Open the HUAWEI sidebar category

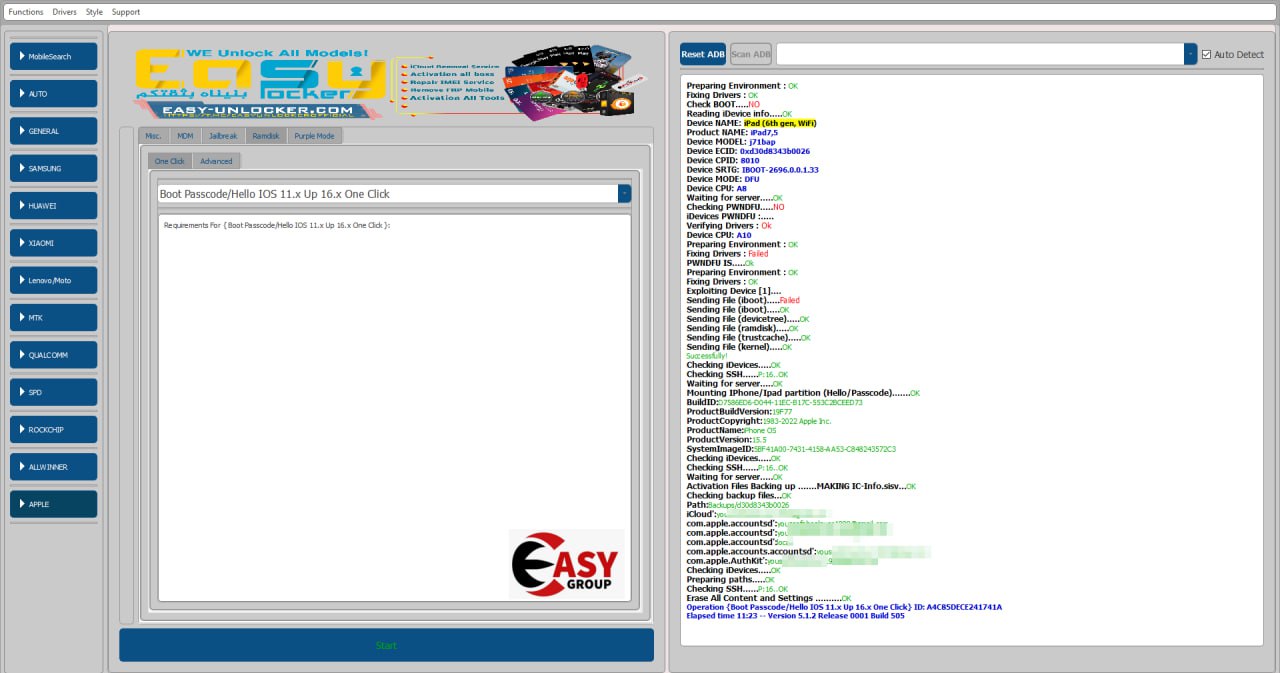click(54, 206)
